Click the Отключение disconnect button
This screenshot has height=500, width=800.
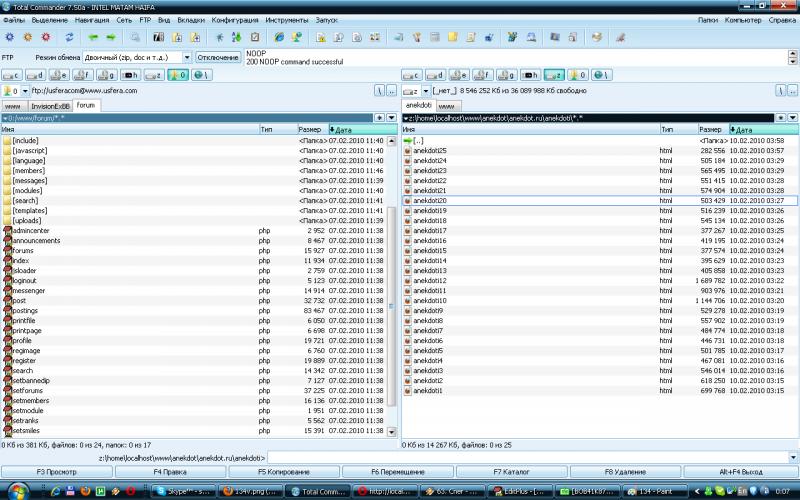pyautogui.click(x=218, y=57)
